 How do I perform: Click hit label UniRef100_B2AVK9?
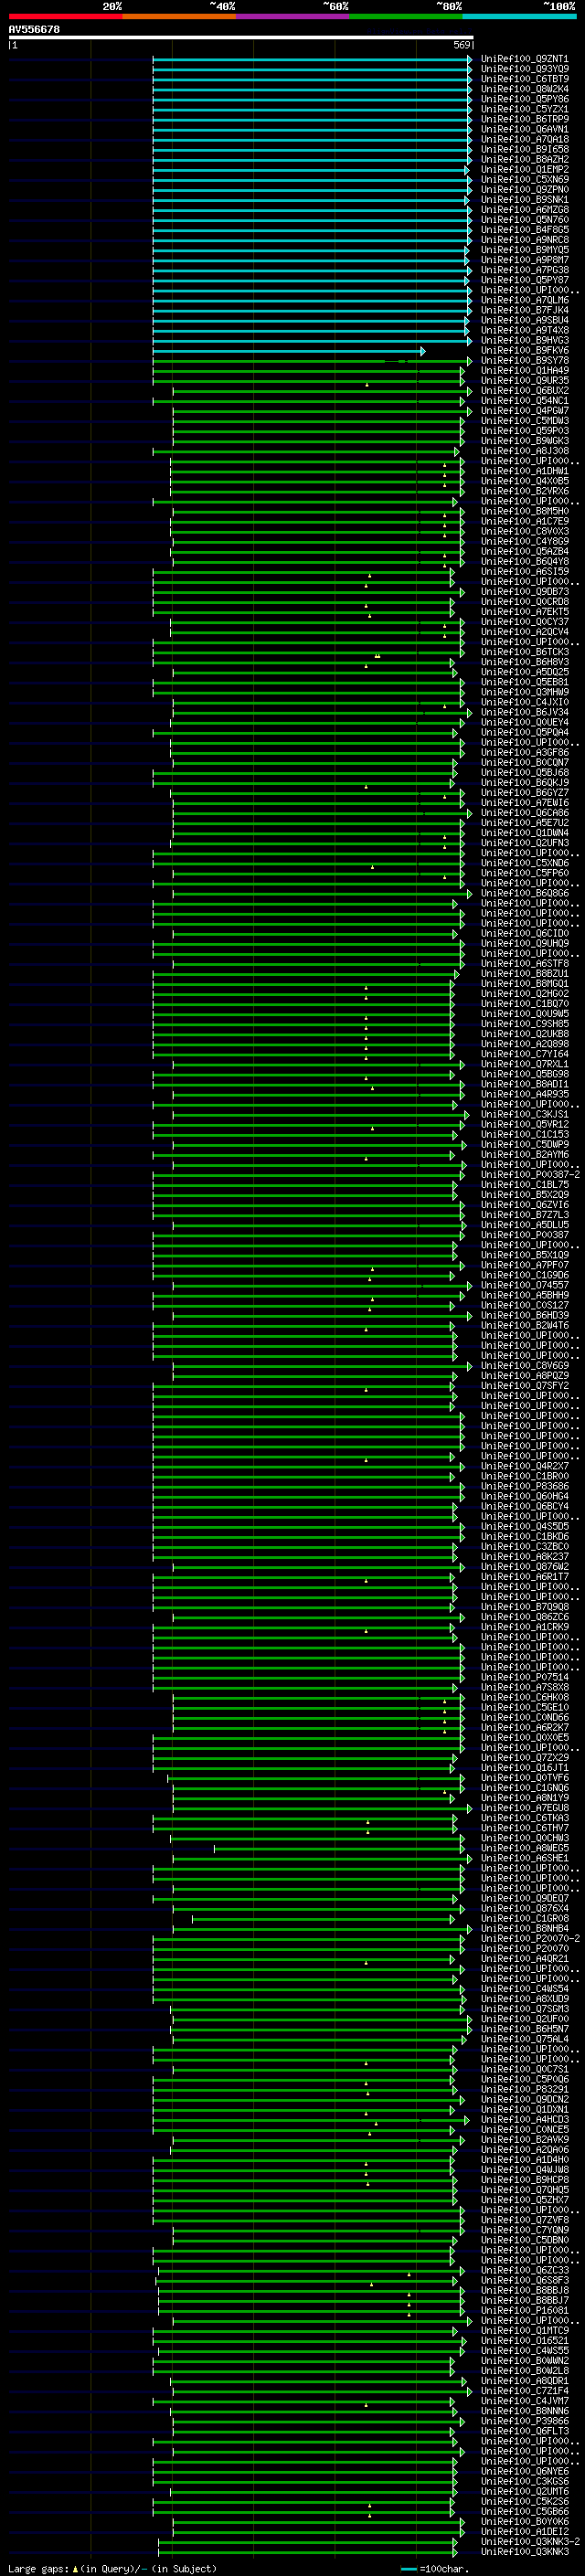525,2139
